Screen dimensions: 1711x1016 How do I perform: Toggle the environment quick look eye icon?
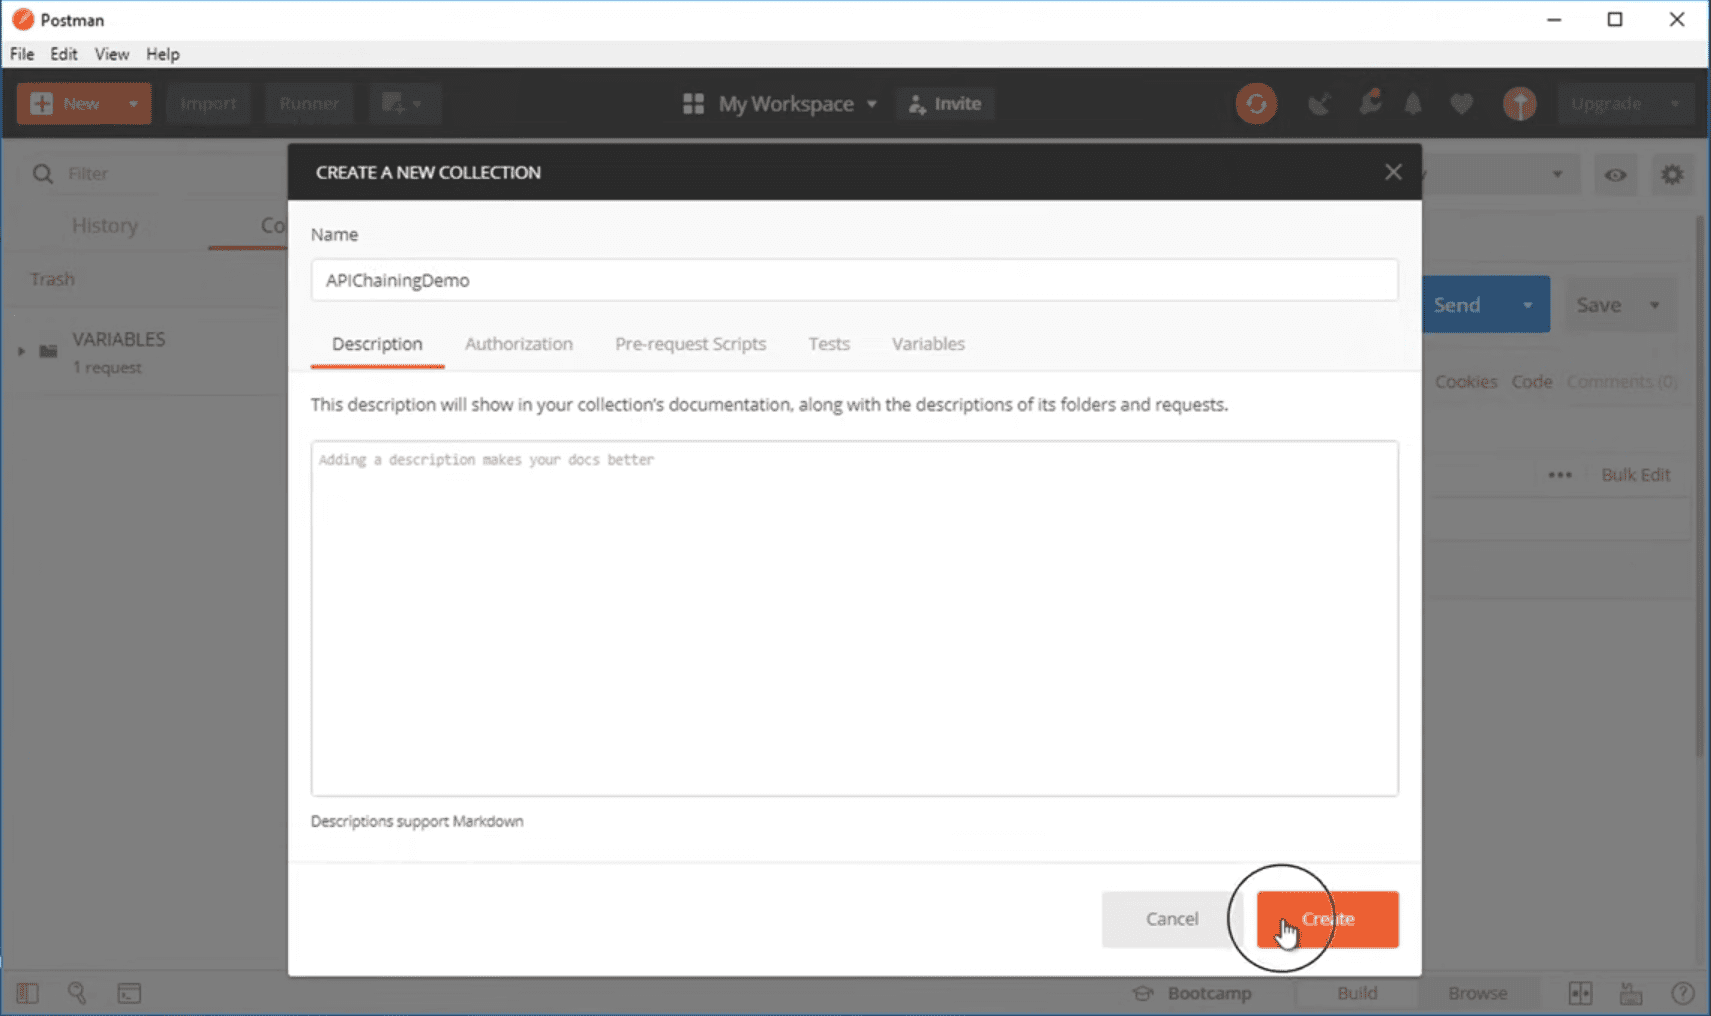click(1616, 173)
